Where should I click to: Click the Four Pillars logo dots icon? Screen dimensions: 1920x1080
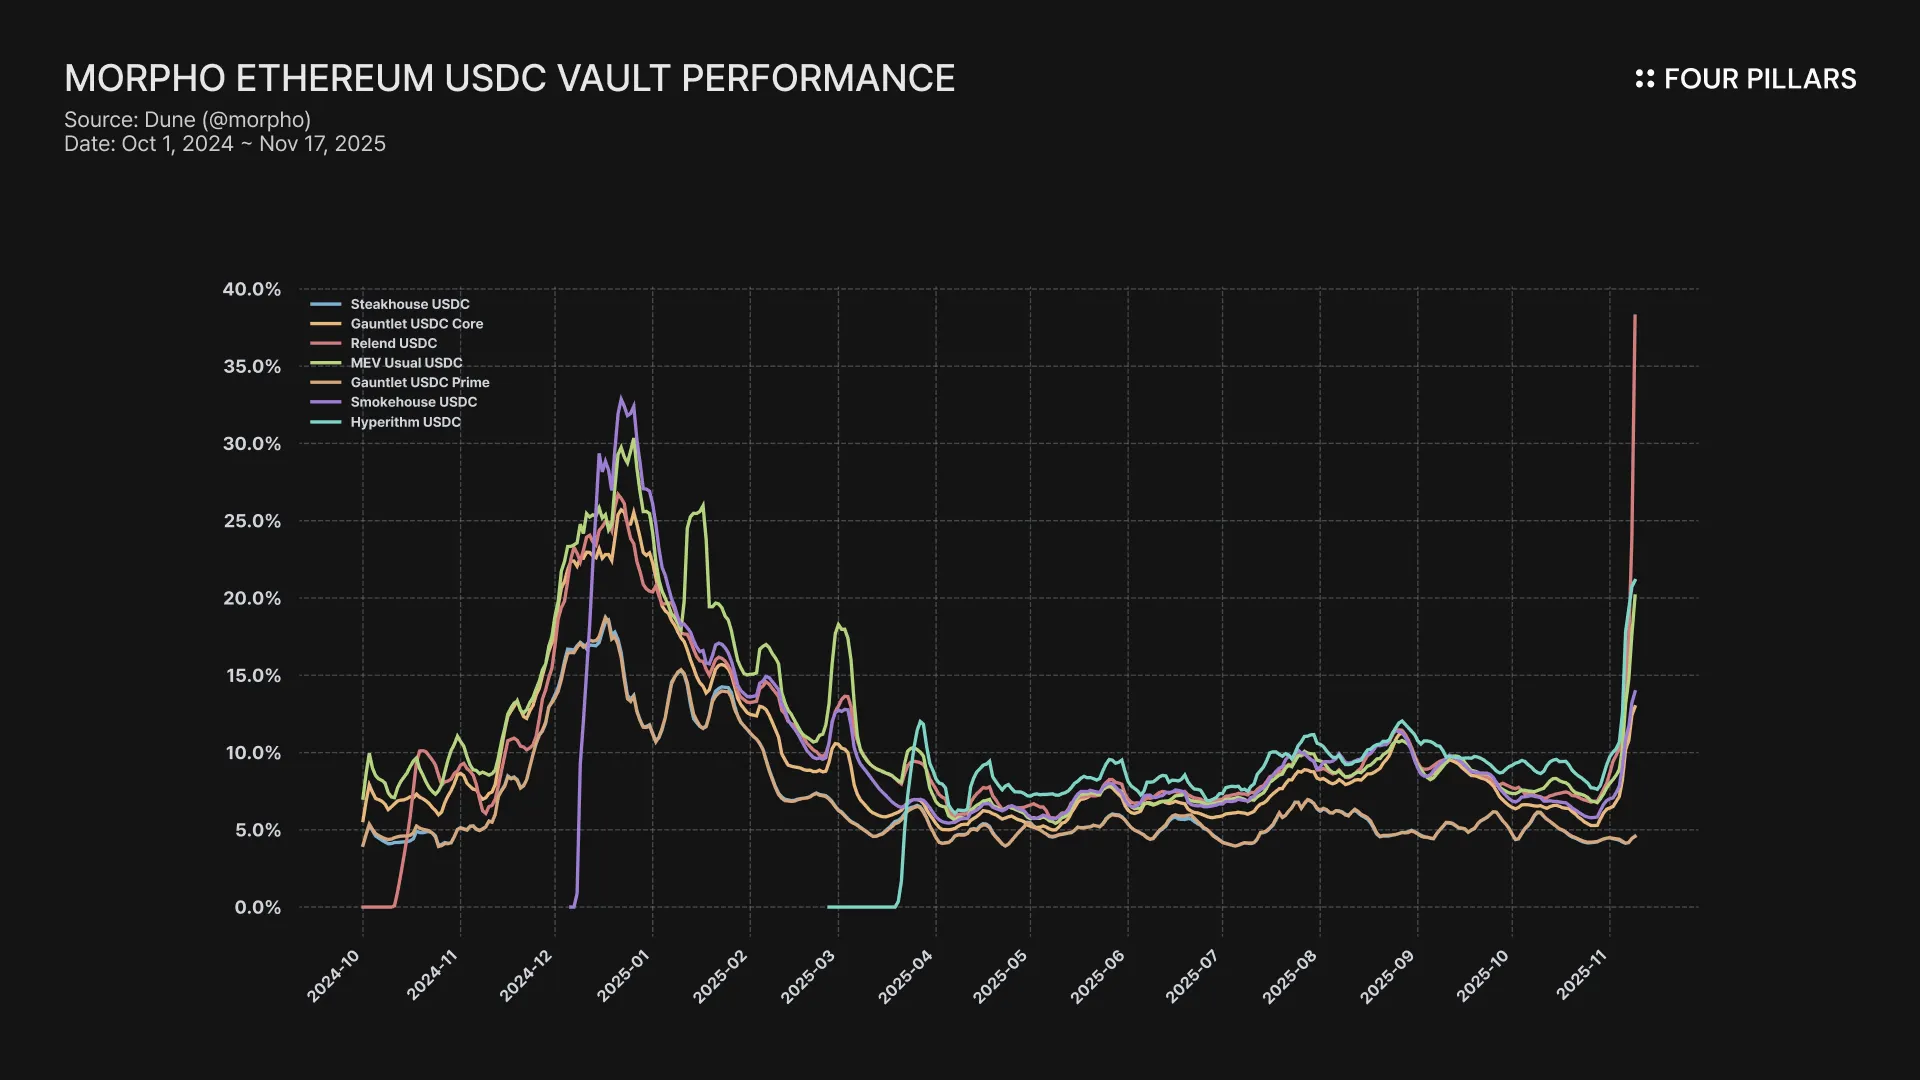[x=1644, y=79]
